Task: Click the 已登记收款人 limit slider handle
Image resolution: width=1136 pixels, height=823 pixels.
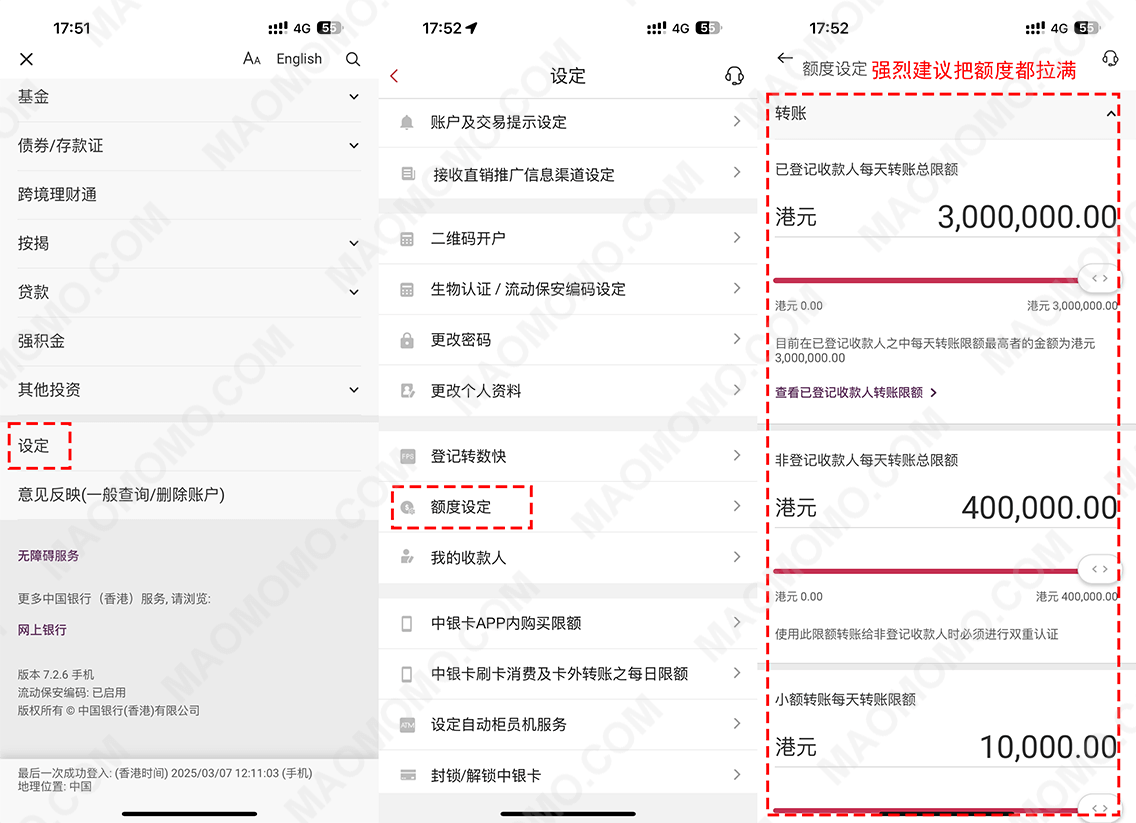Action: (x=1099, y=279)
